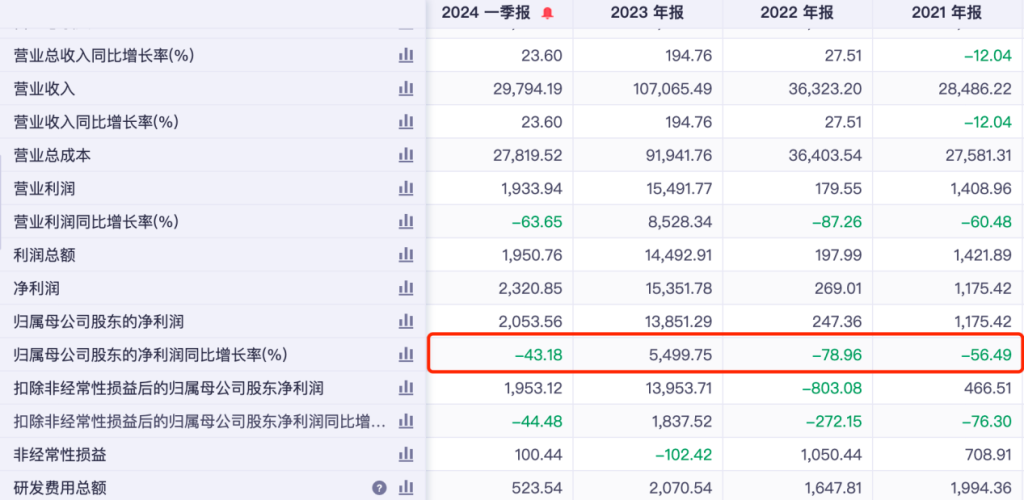Select the 2021 年报 column header
The height and width of the screenshot is (500, 1024).
tap(947, 13)
